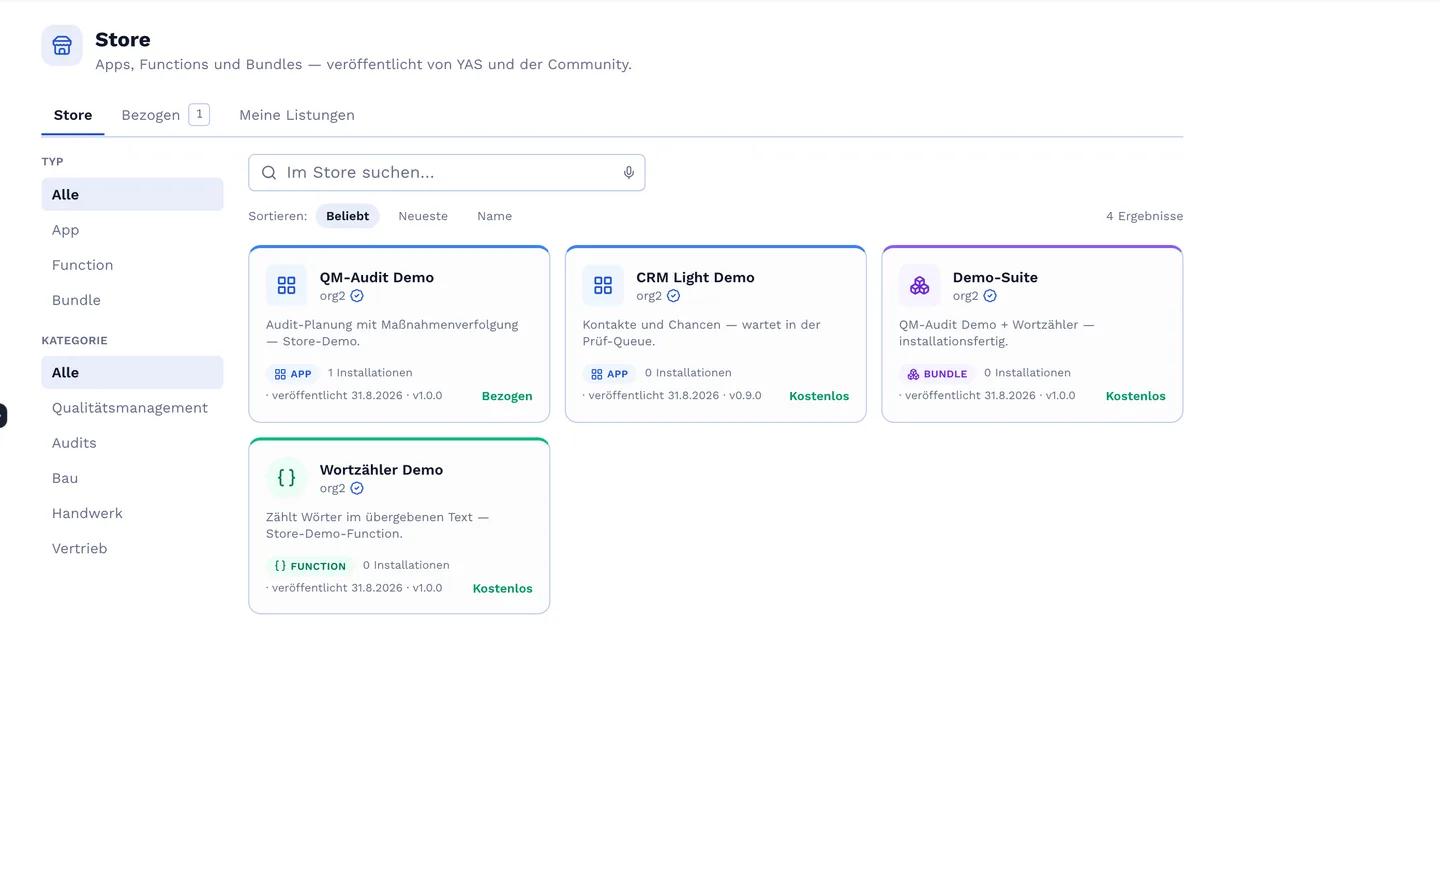The width and height of the screenshot is (1440, 881).
Task: Select Alle under the Kategorie filter
Action: point(132,373)
